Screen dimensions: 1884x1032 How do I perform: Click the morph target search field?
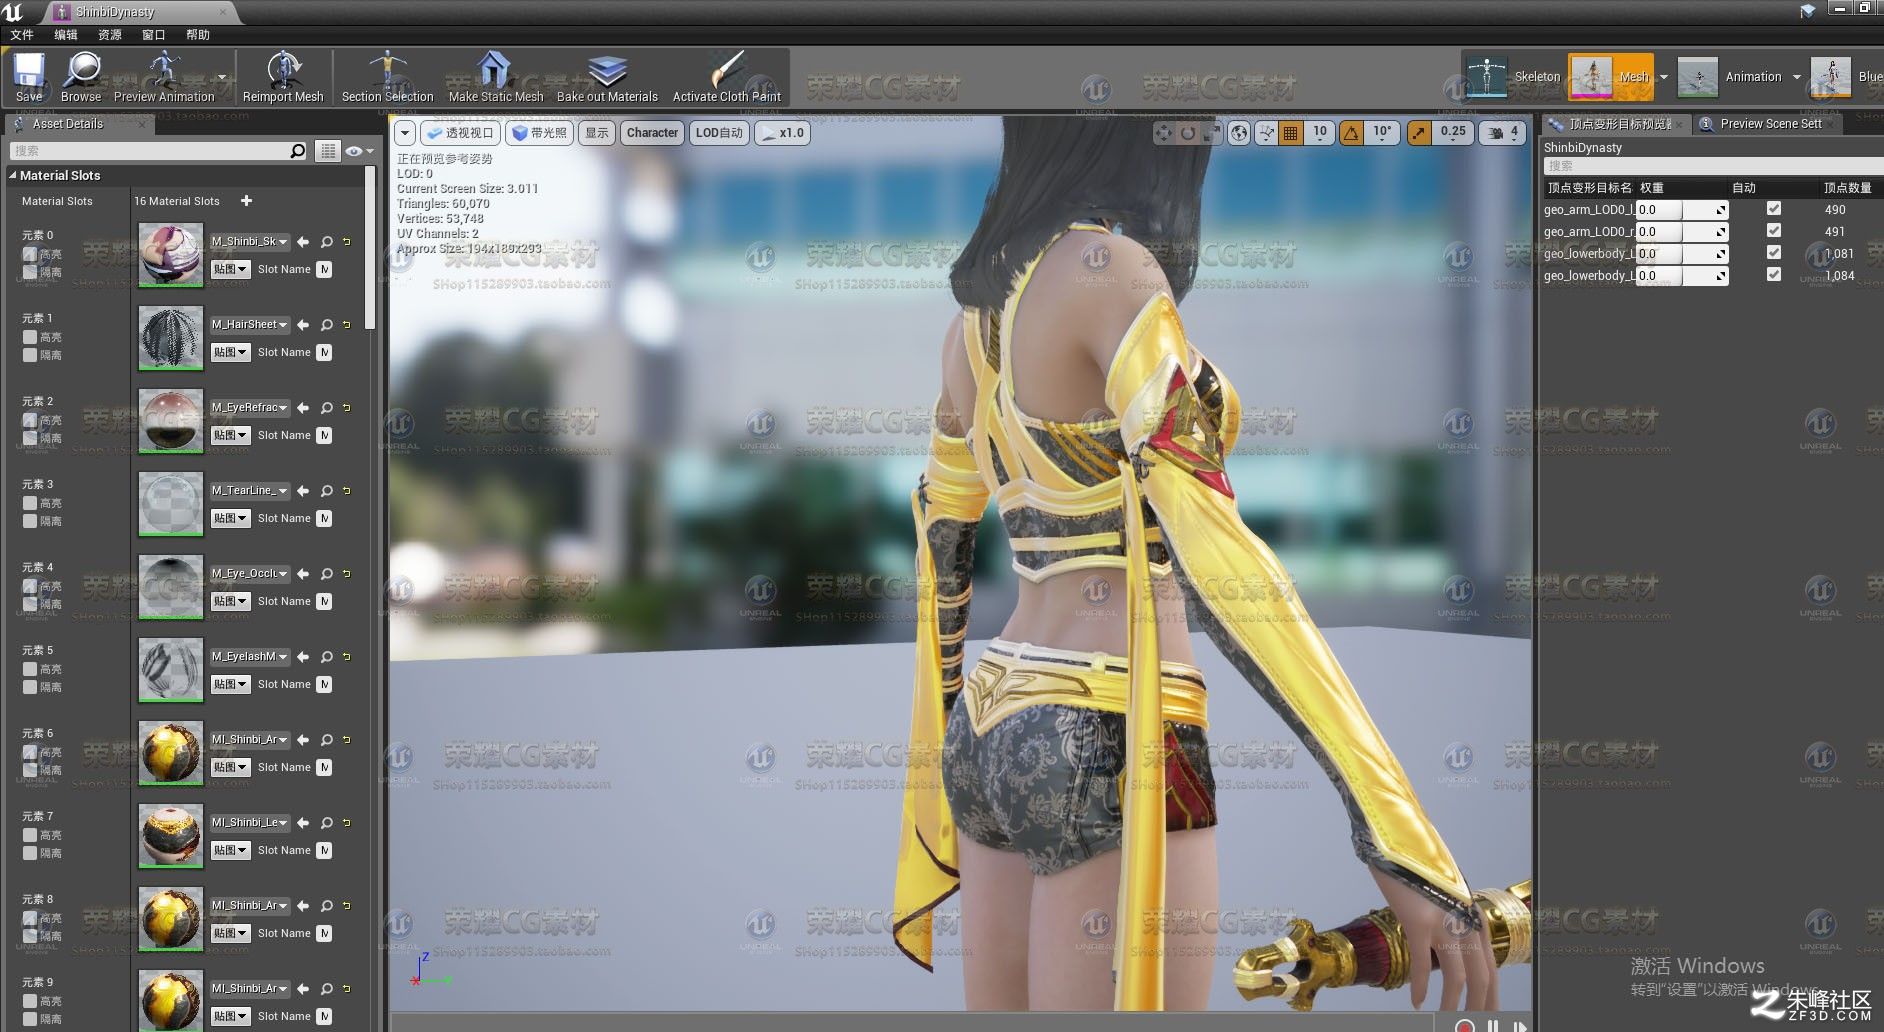1712,166
